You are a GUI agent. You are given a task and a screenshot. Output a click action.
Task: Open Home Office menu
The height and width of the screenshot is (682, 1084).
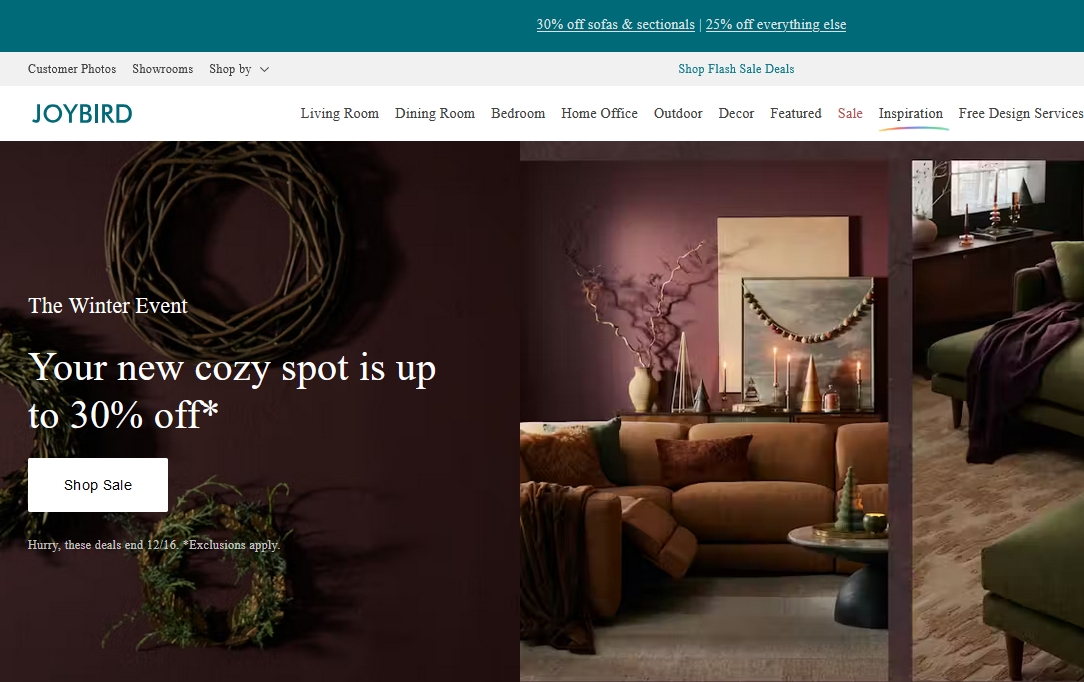pos(599,113)
